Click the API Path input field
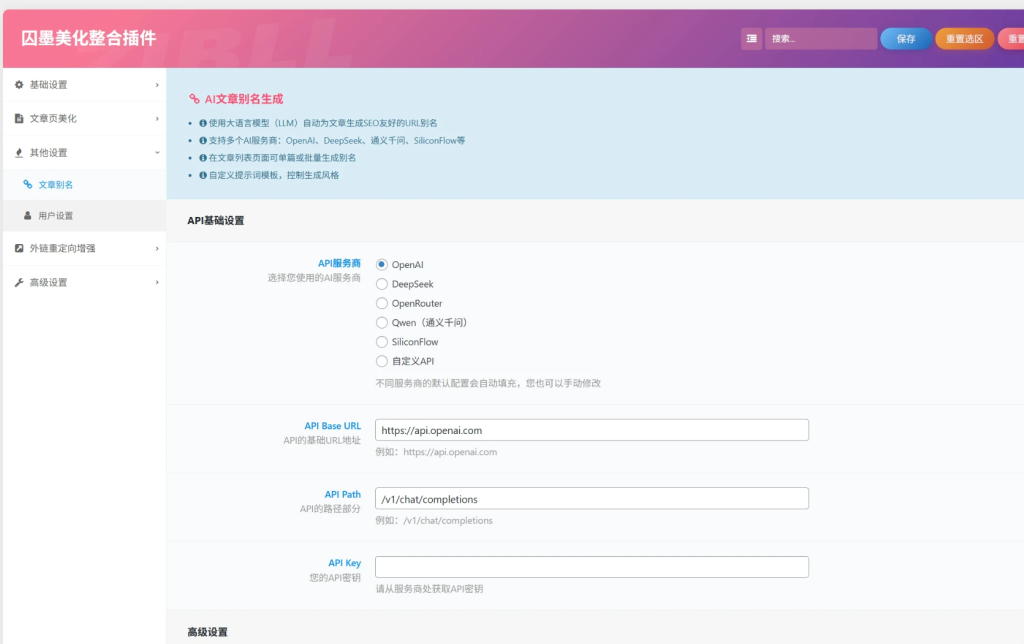Image resolution: width=1024 pixels, height=644 pixels. (592, 499)
